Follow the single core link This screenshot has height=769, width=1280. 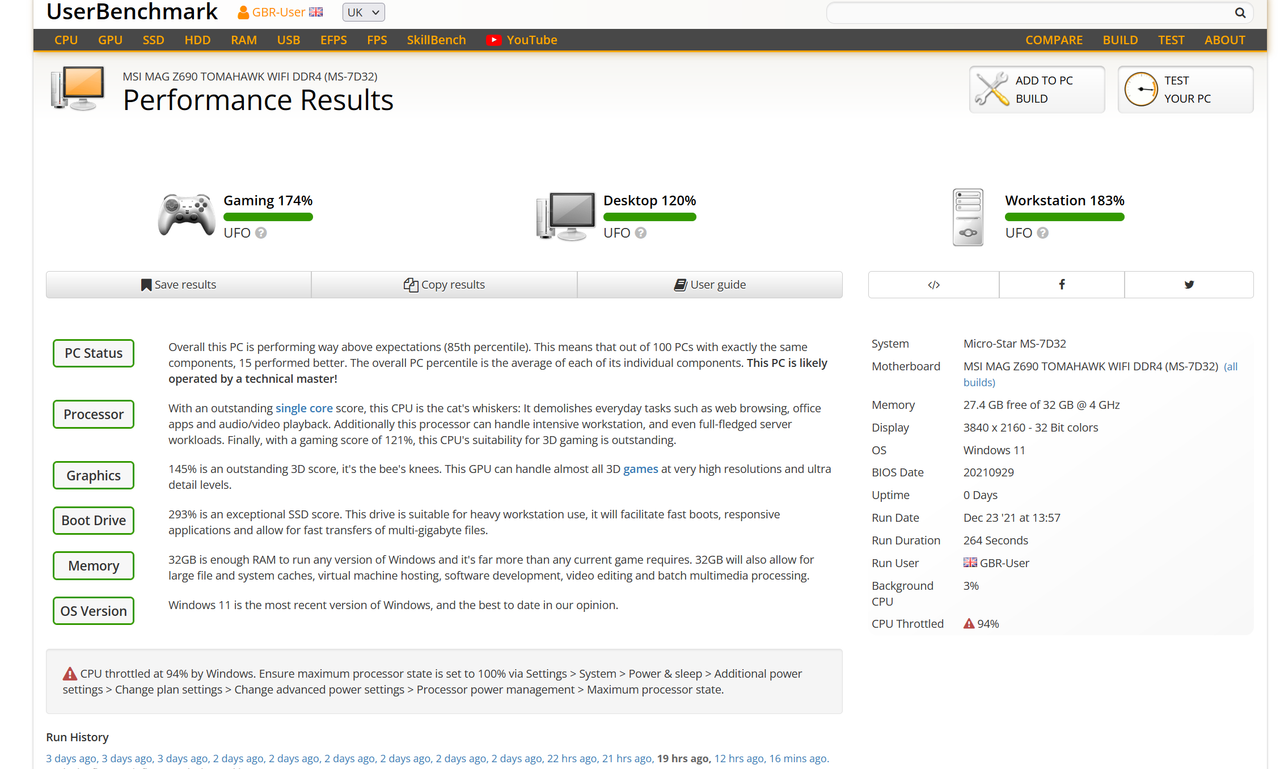[304, 408]
